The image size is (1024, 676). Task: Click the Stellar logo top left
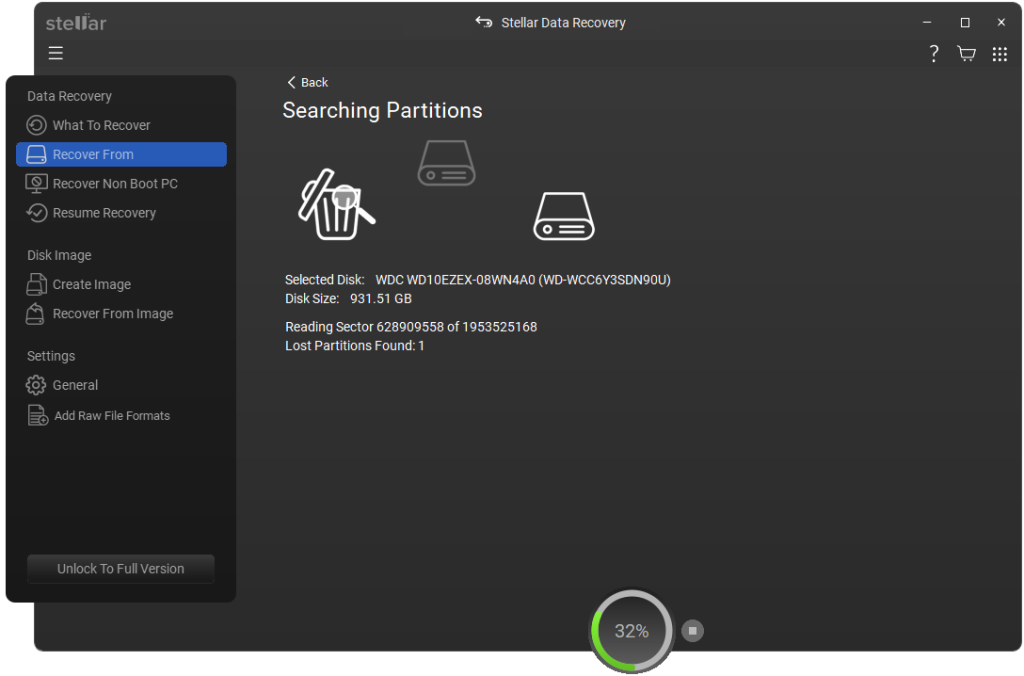tap(75, 21)
